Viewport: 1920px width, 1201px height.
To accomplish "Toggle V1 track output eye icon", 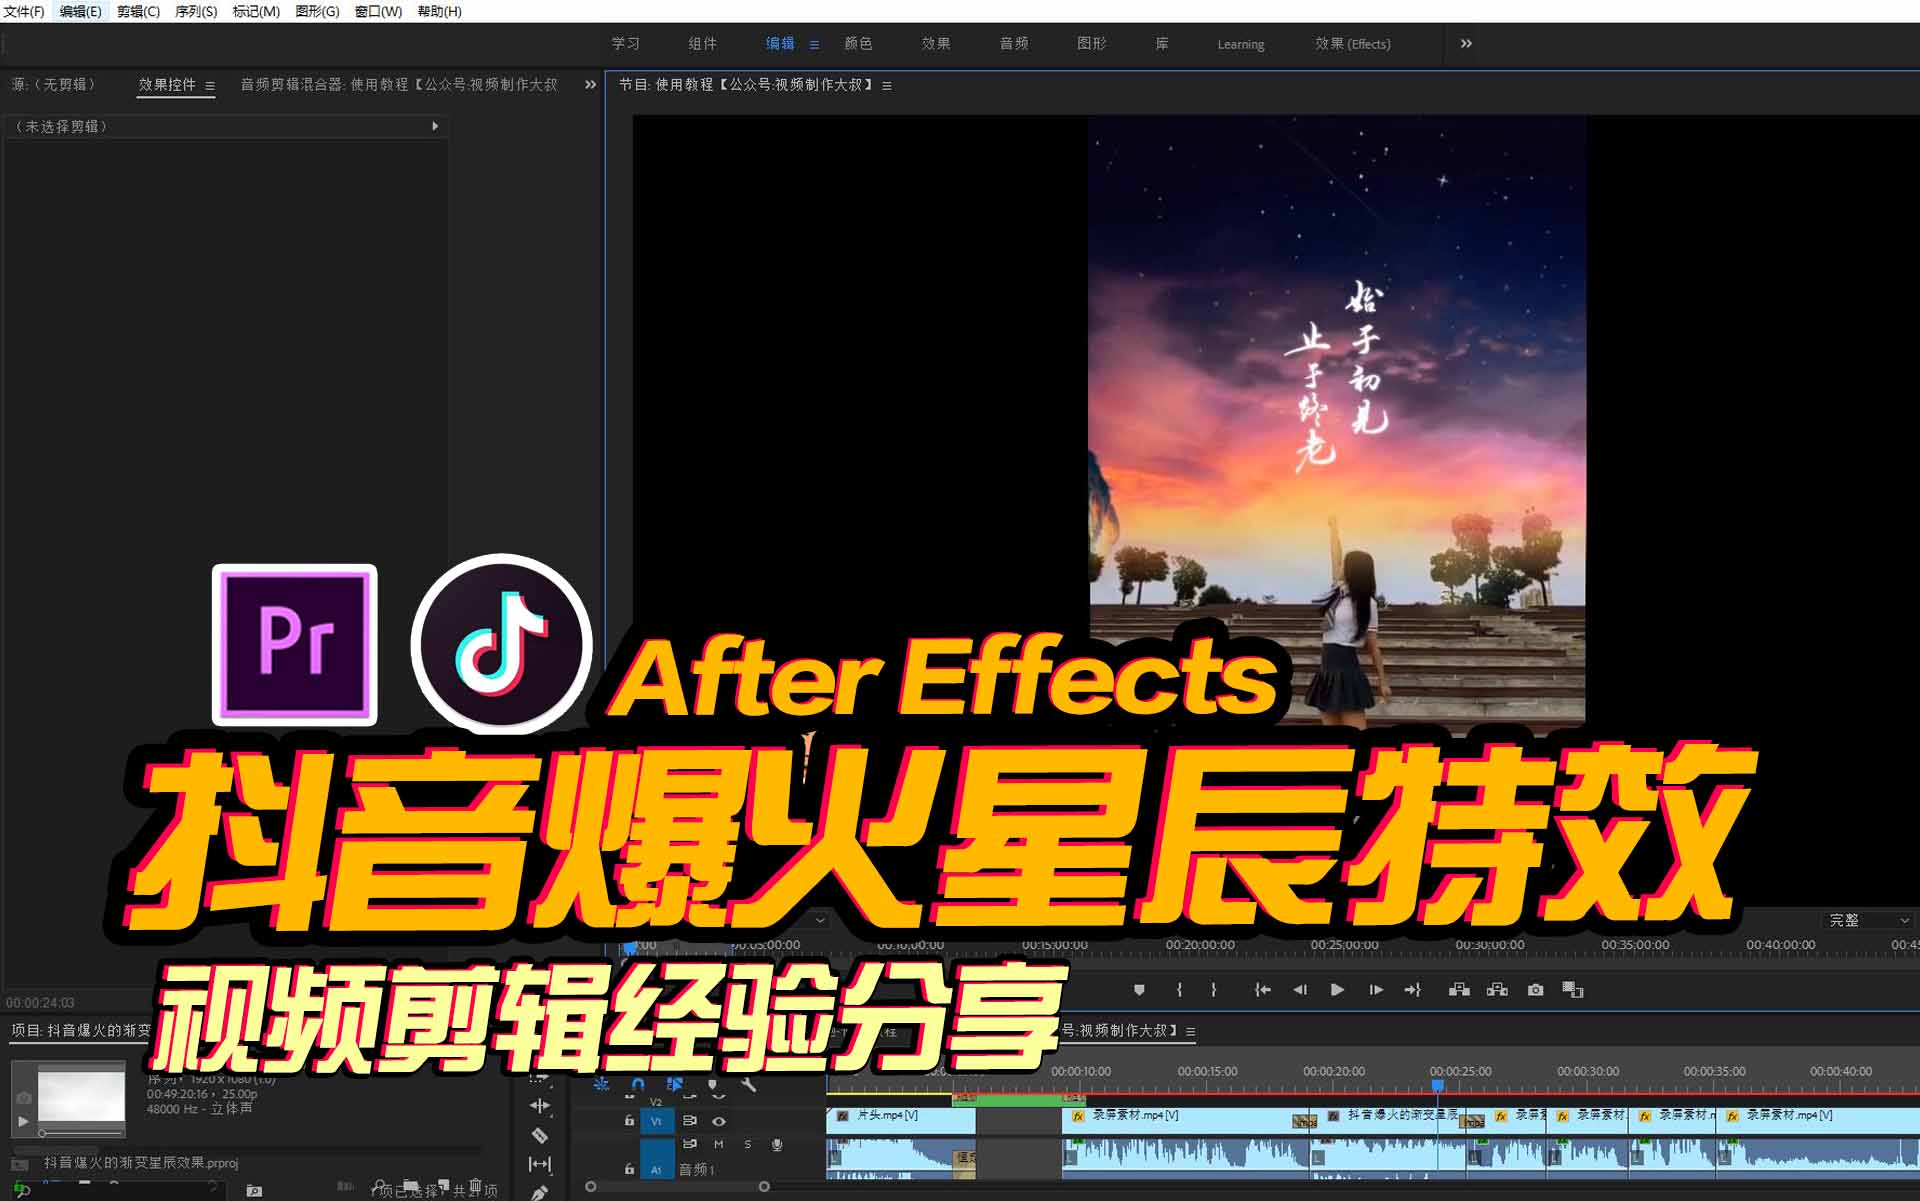I will click(718, 1121).
